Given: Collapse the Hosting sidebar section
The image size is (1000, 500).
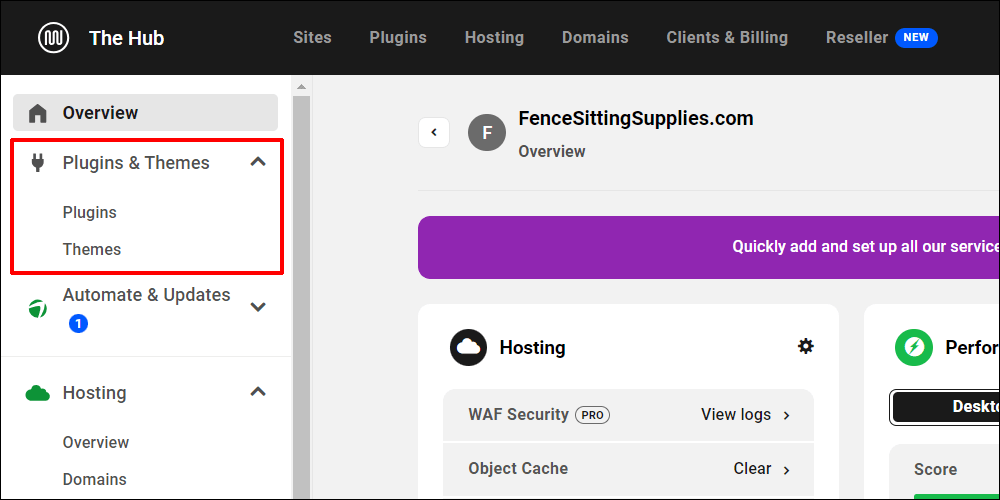Looking at the screenshot, I should coord(258,392).
